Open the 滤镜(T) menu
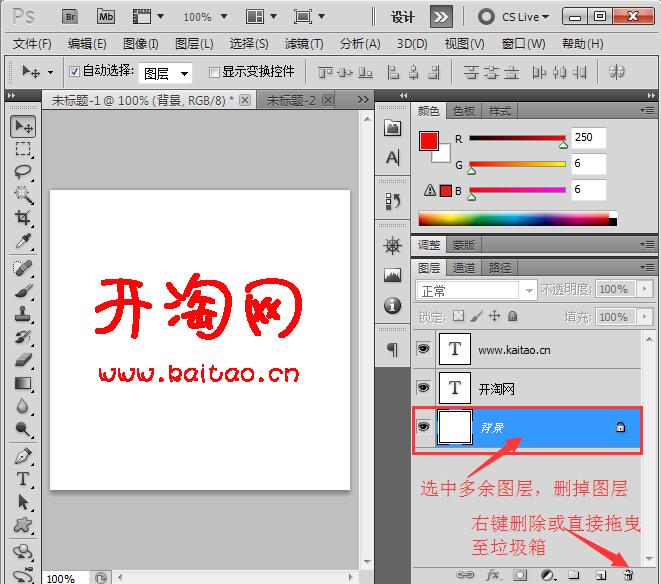 pos(304,43)
